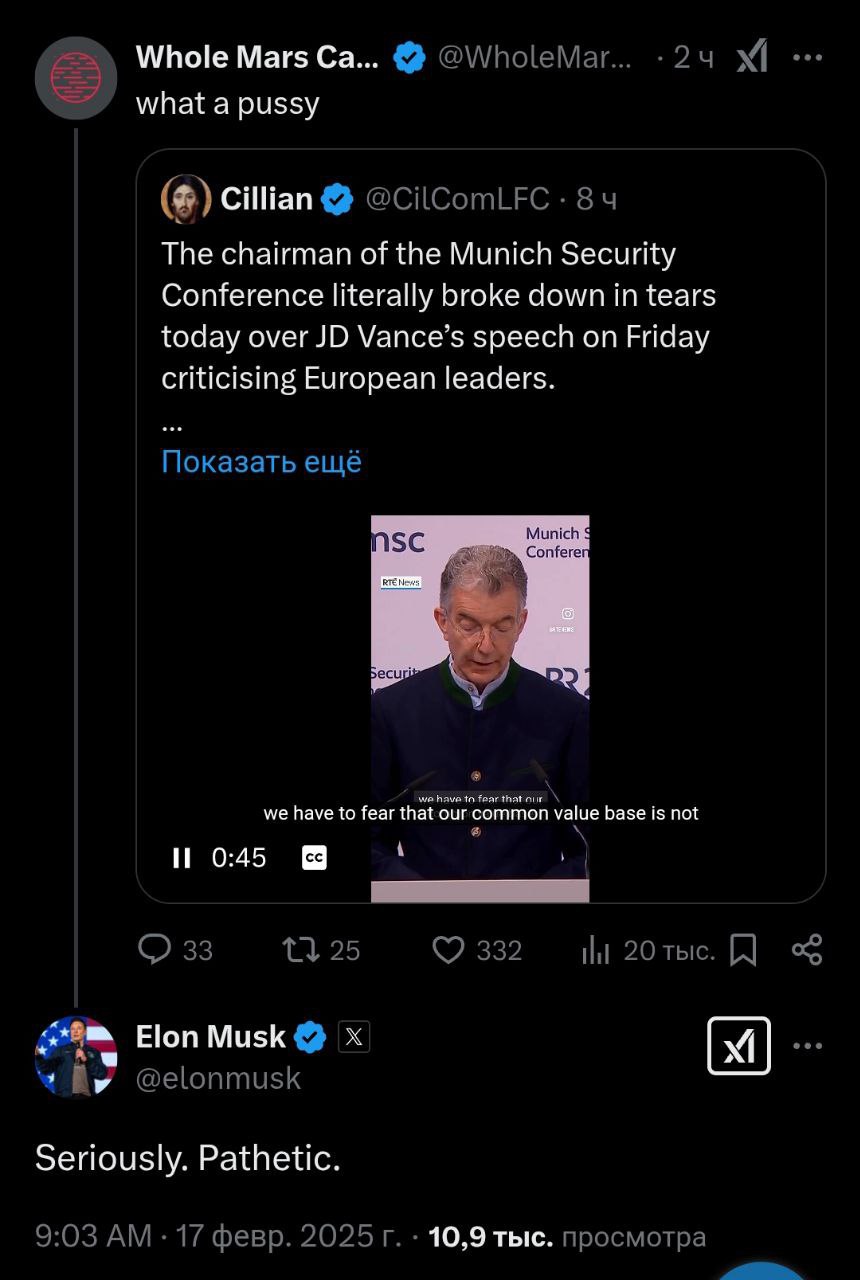Toggle closed captions on the video
This screenshot has width=860, height=1280.
[x=314, y=858]
